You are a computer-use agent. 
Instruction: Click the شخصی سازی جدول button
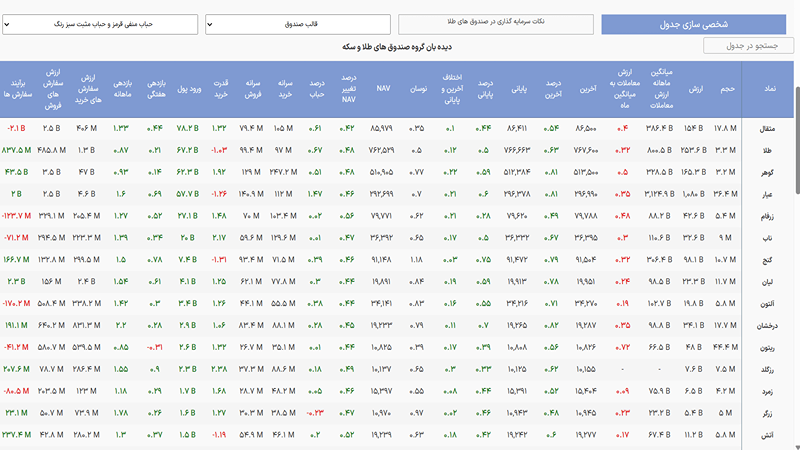click(x=693, y=24)
